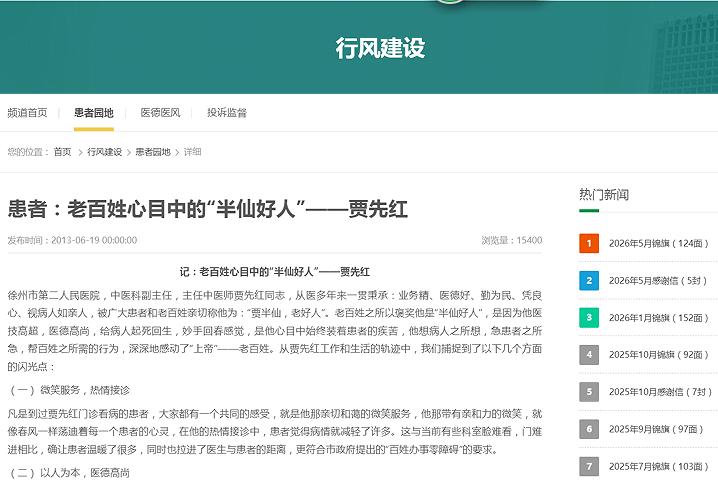Click the 行风建设 banner title
This screenshot has height=483, width=718.
380,48
